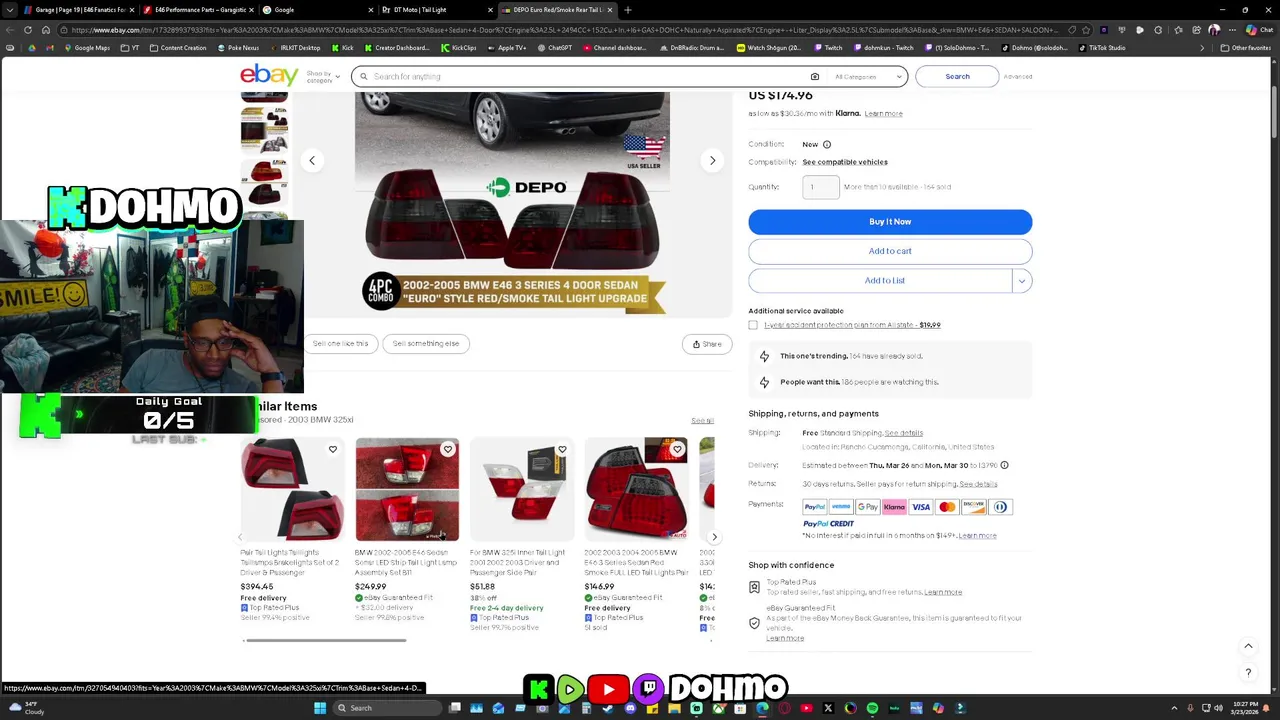Screen dimensions: 1280x720
Task: Select the red tail light thumbnail
Action: 264,182
